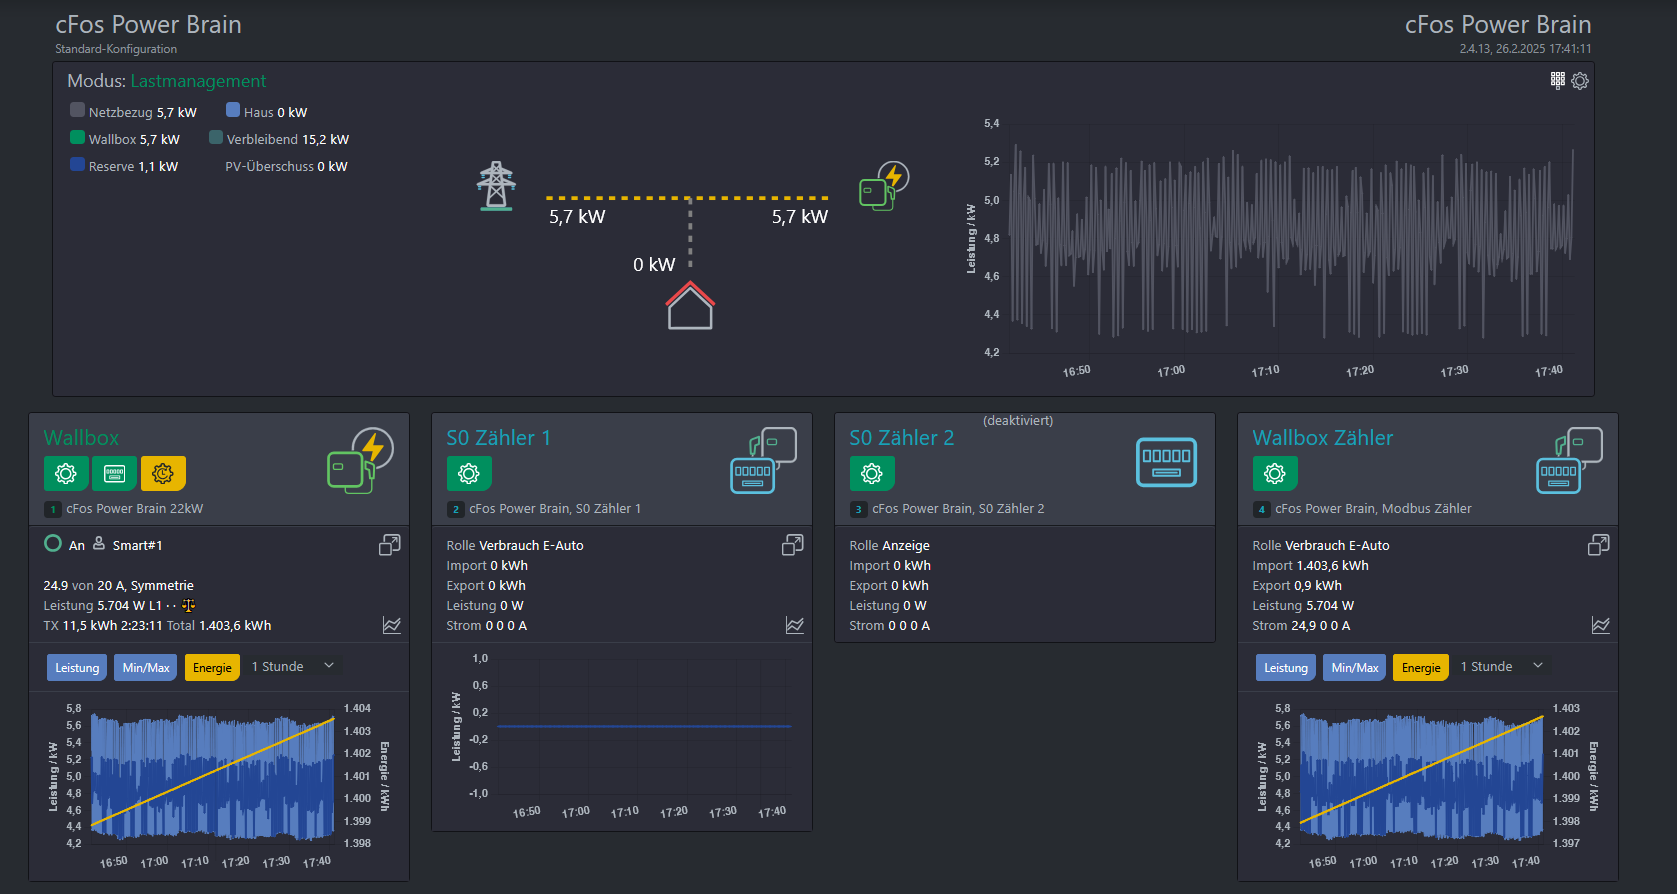Viewport: 1677px width, 894px height.
Task: Click the house icon in power flow diagram
Action: [690, 306]
